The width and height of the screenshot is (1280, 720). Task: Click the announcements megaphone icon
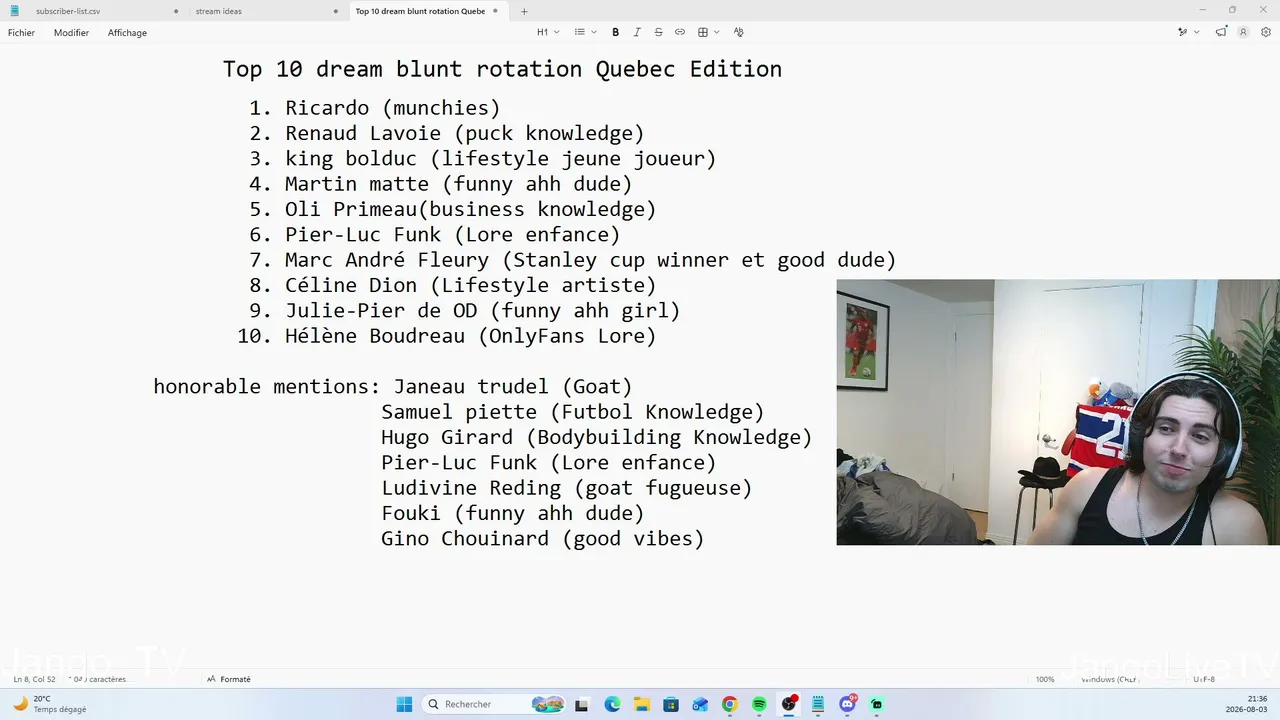(1221, 32)
